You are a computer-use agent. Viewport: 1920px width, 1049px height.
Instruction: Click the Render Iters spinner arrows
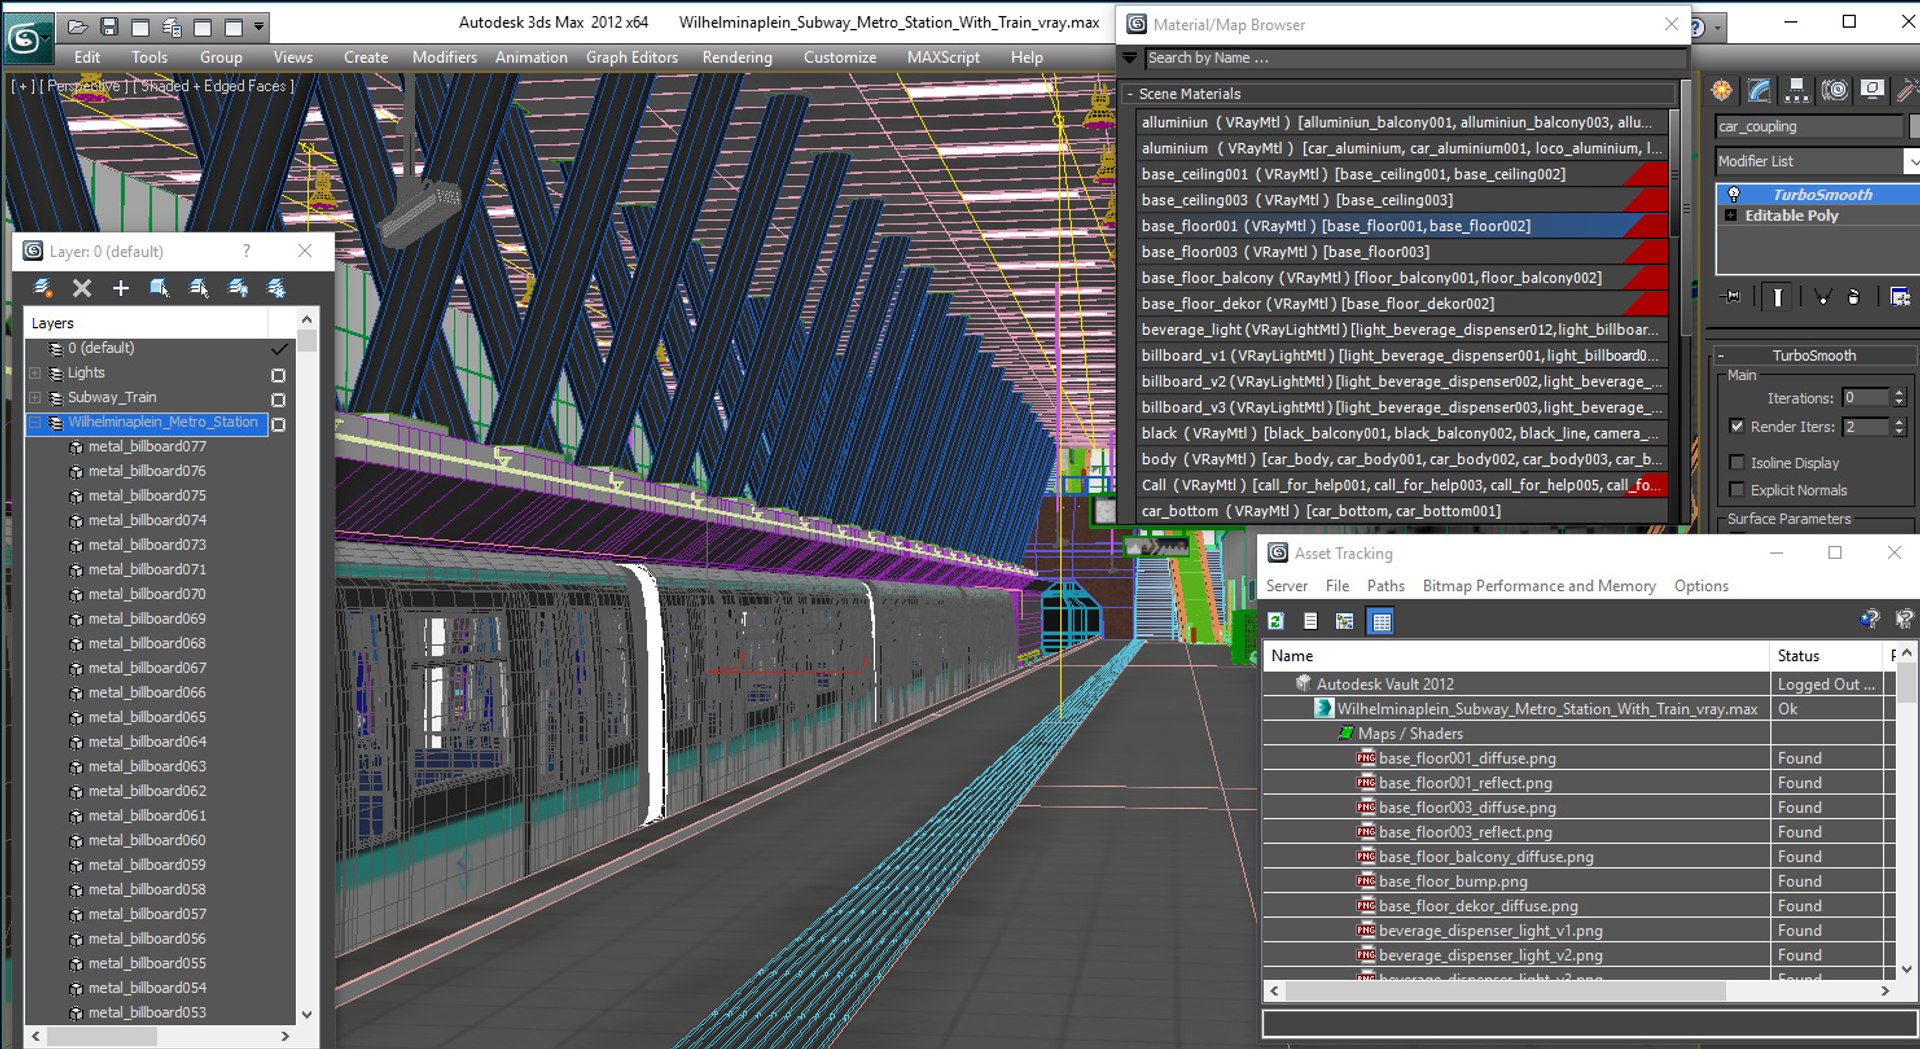pos(1899,427)
